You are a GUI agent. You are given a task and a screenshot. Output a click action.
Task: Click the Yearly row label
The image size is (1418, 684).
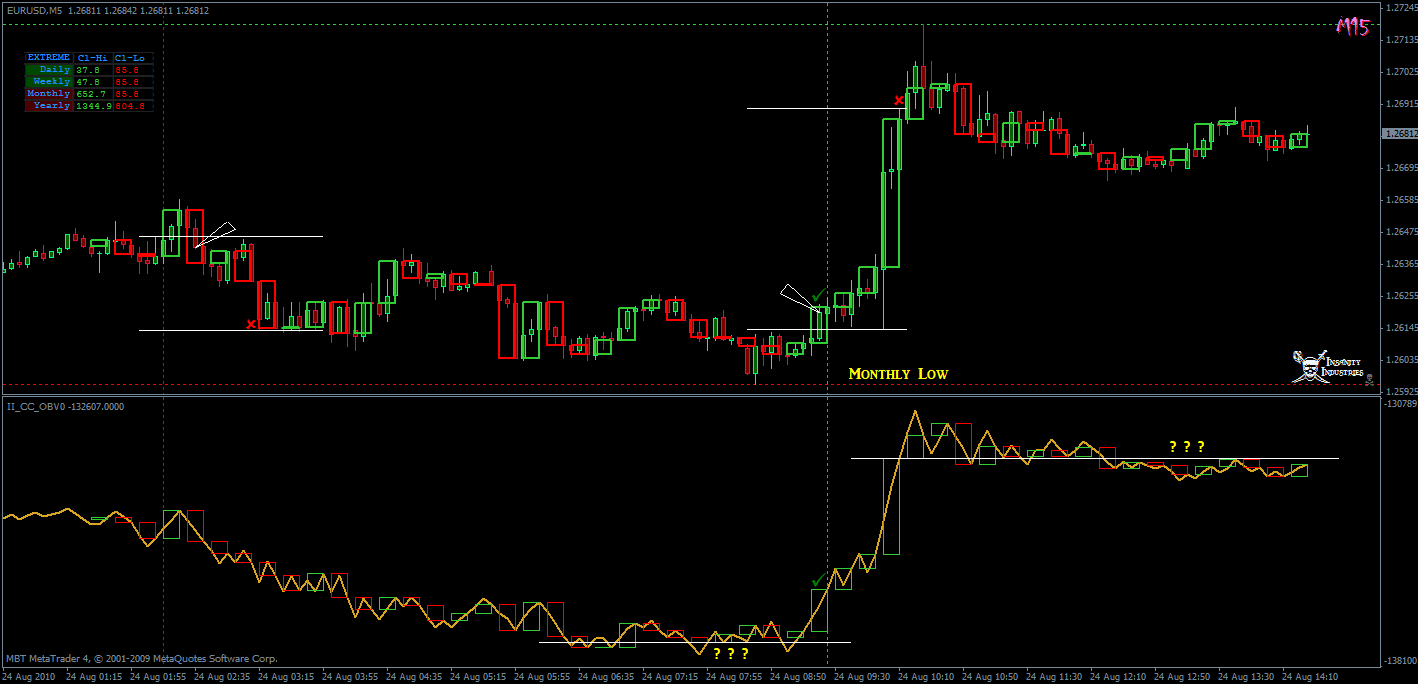click(x=49, y=105)
